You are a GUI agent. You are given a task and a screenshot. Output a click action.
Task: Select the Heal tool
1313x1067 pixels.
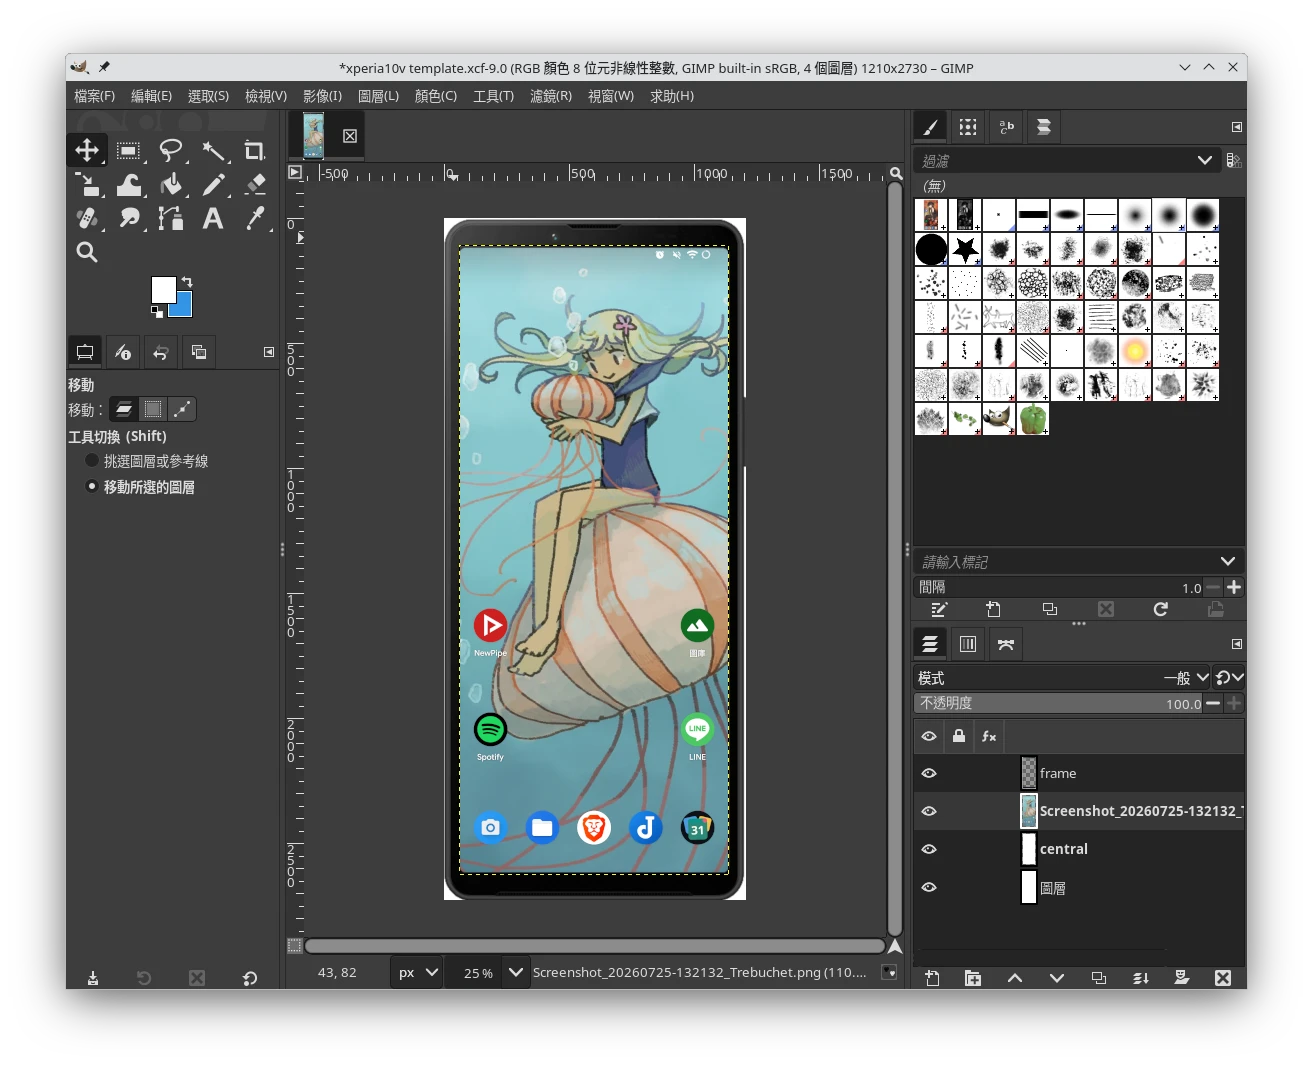[x=87, y=218]
